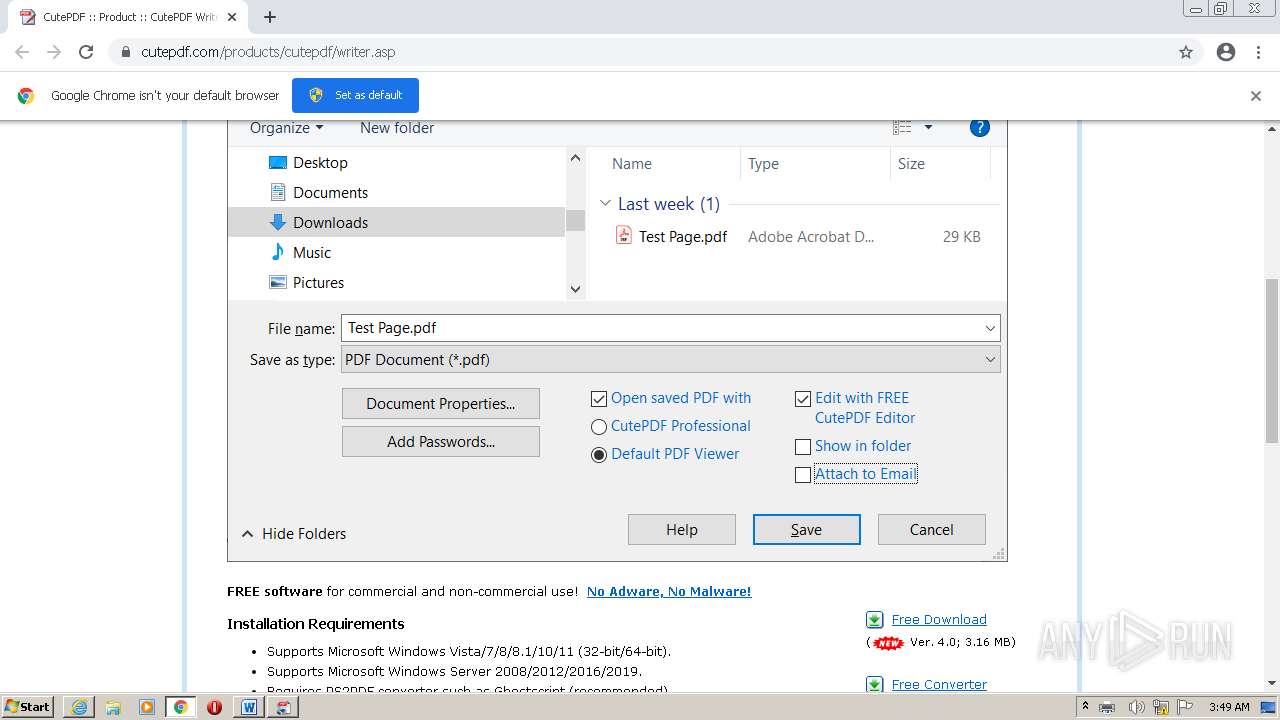The height and width of the screenshot is (720, 1280).
Task: Click the folder tree scroll down arrow
Action: point(575,289)
